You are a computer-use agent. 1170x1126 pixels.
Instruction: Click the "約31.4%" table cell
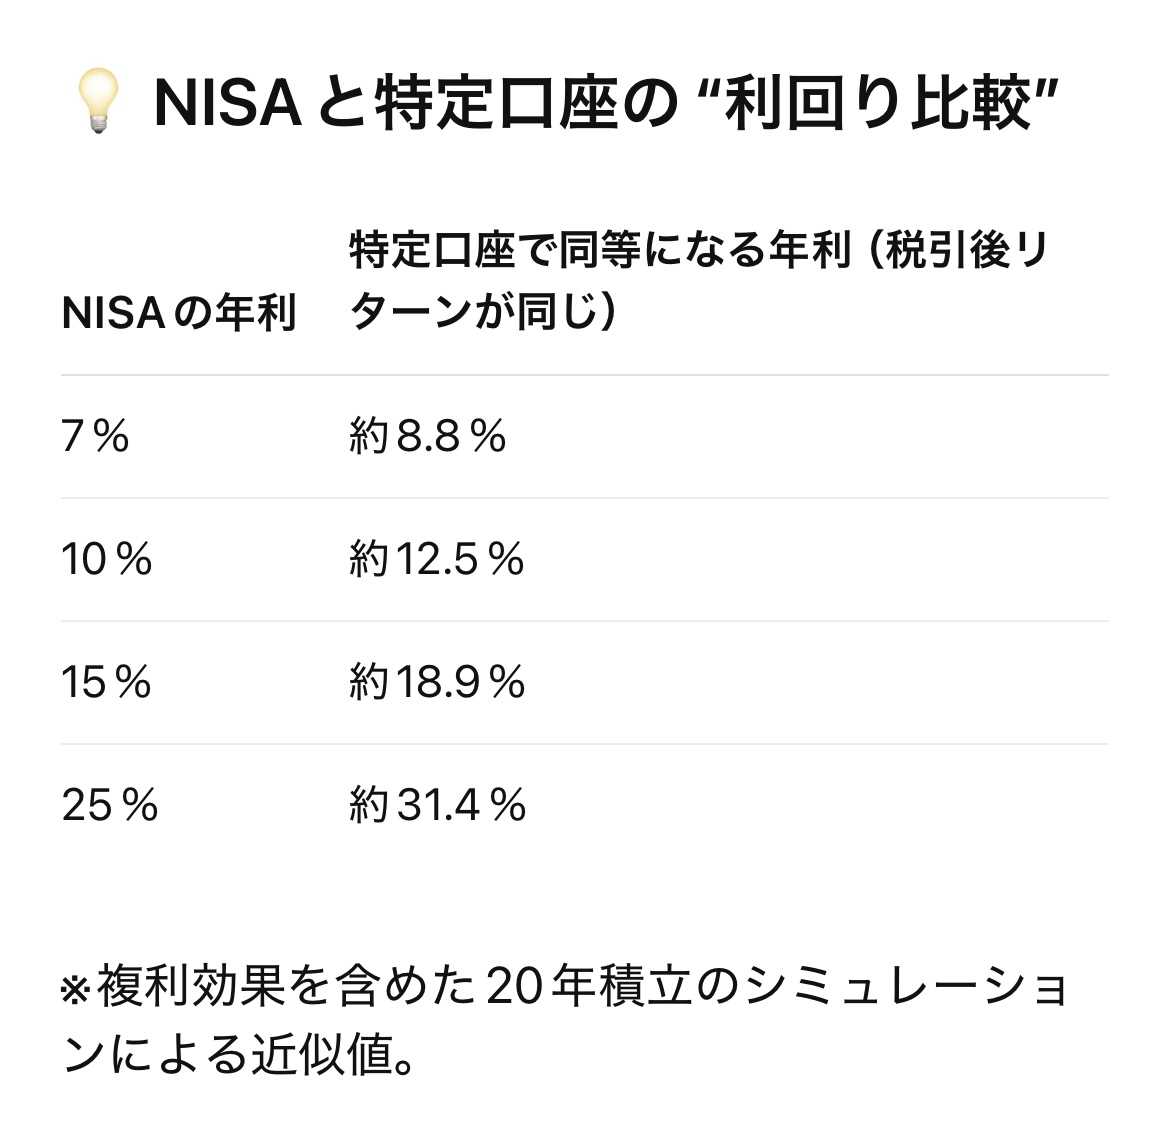[x=438, y=805]
